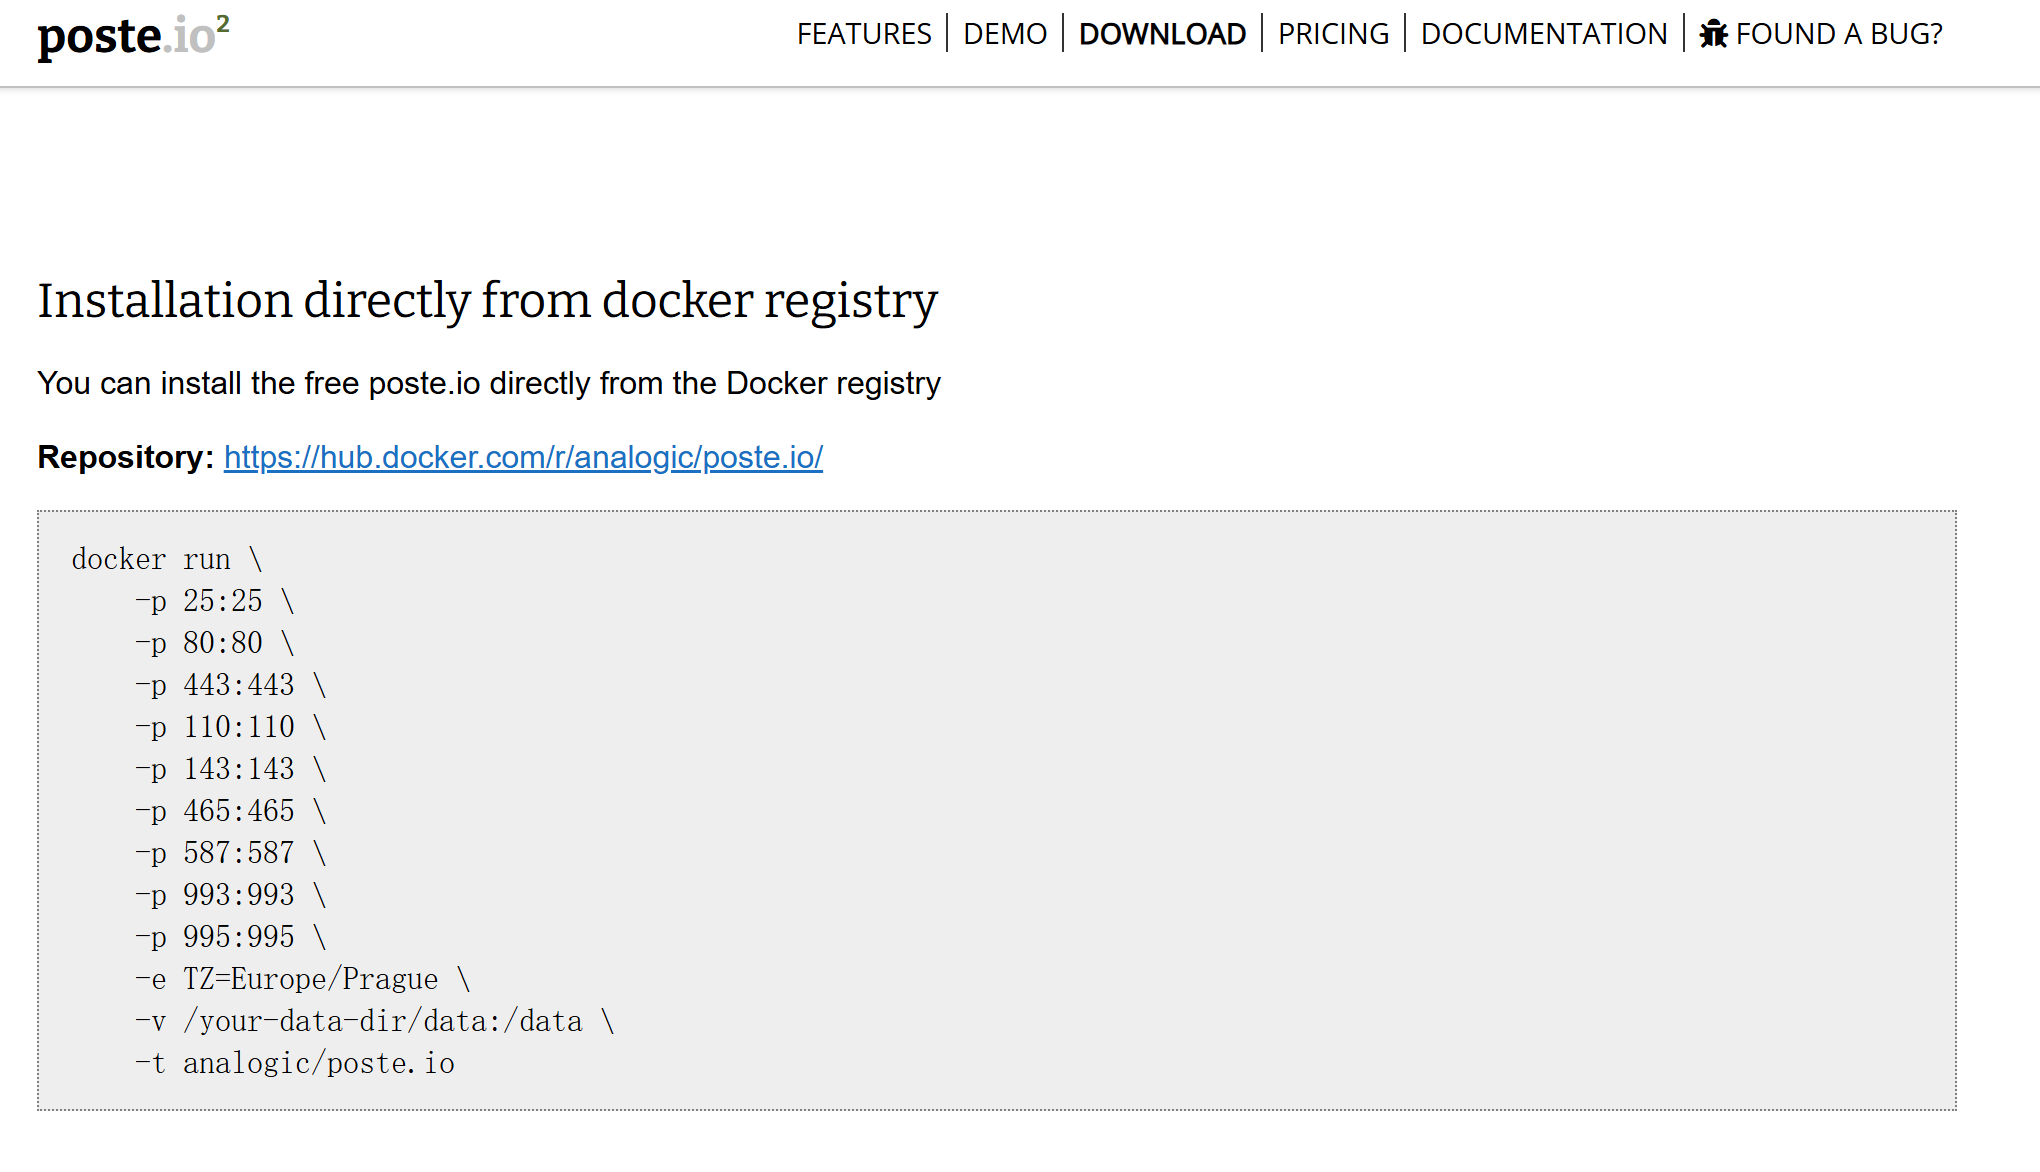Click the bug icon in navigation
The height and width of the screenshot is (1172, 2040).
(x=1714, y=34)
